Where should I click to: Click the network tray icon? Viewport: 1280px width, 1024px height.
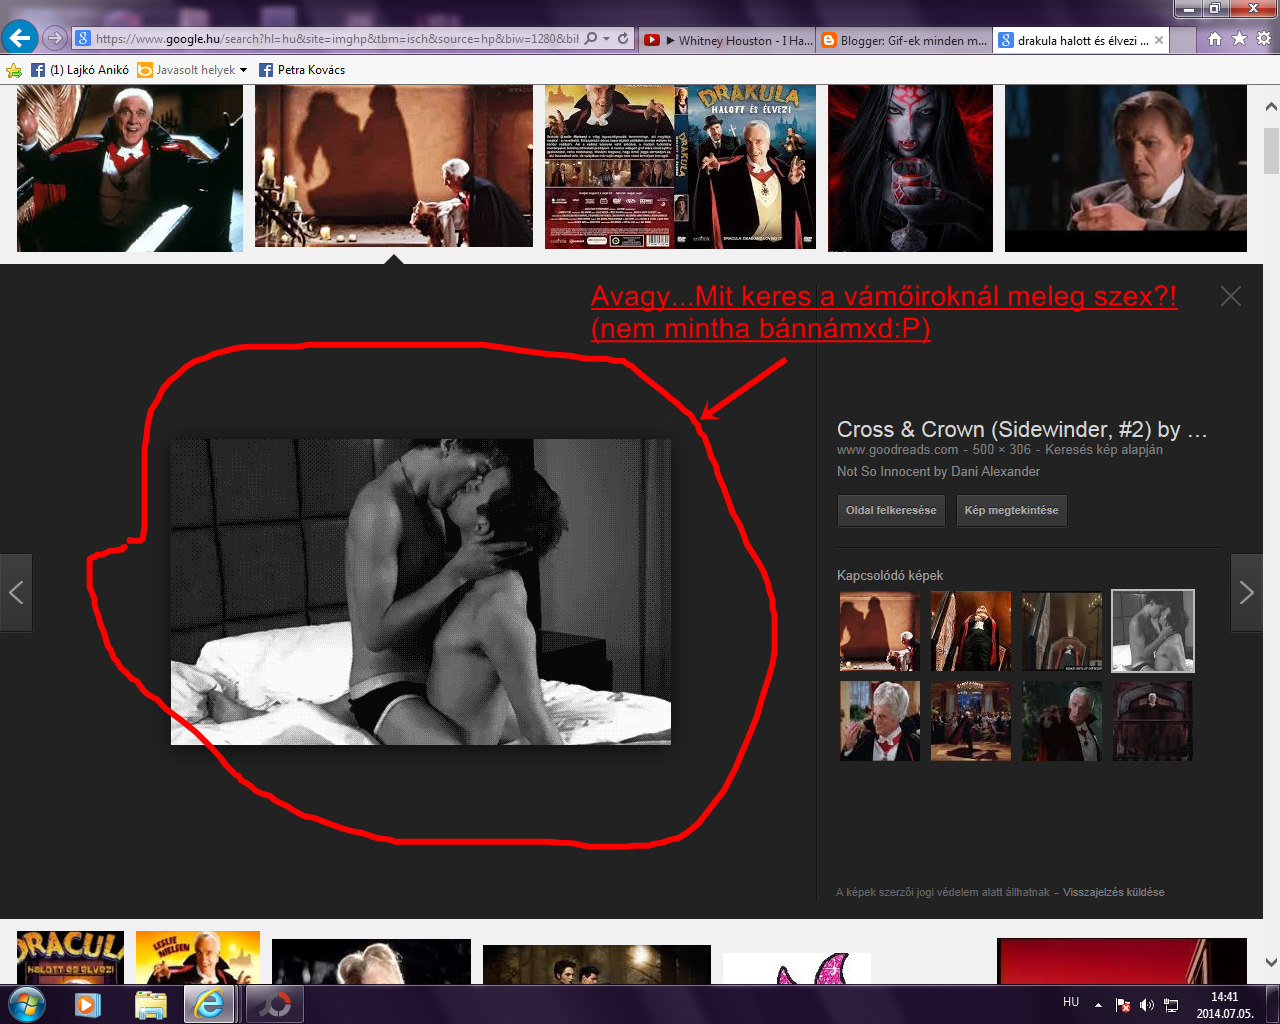coord(1171,1005)
